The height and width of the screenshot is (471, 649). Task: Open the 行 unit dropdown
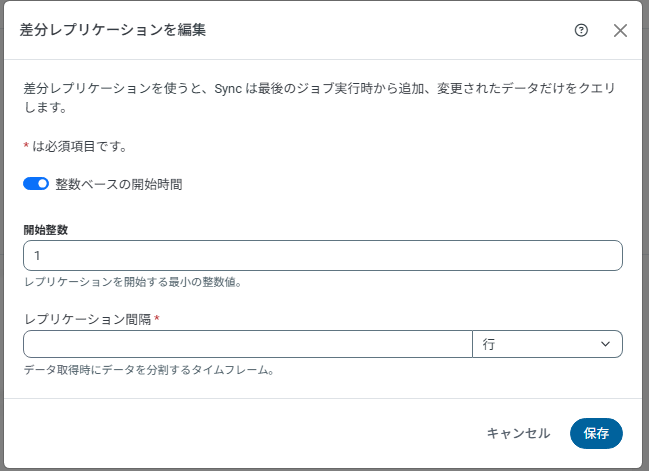(547, 344)
